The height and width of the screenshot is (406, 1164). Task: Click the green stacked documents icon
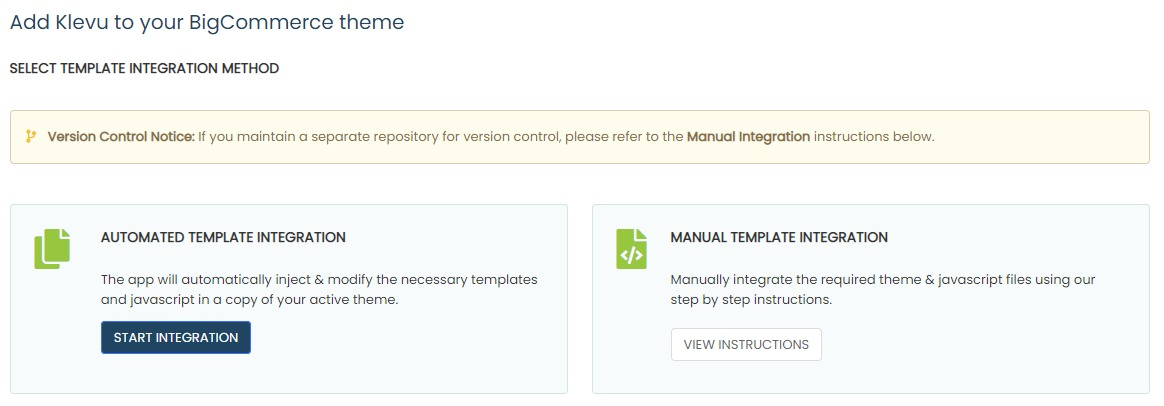pyautogui.click(x=53, y=249)
